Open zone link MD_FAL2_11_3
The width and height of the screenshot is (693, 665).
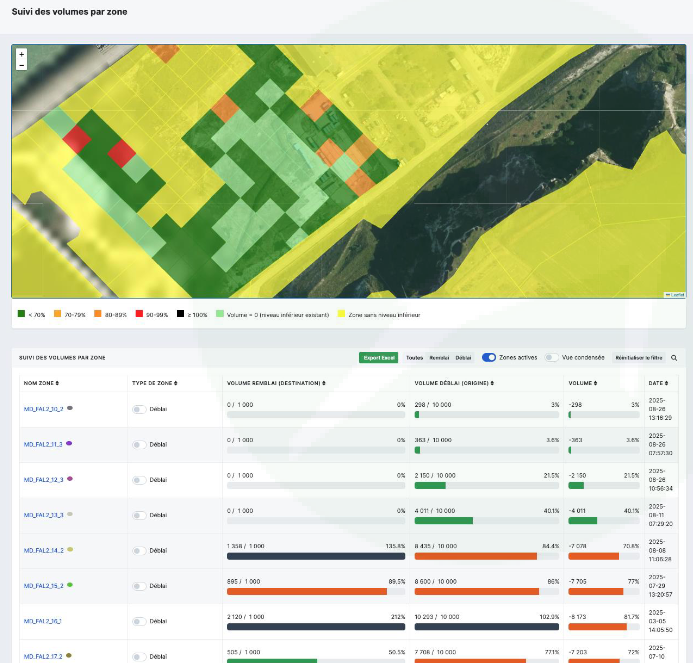43,445
